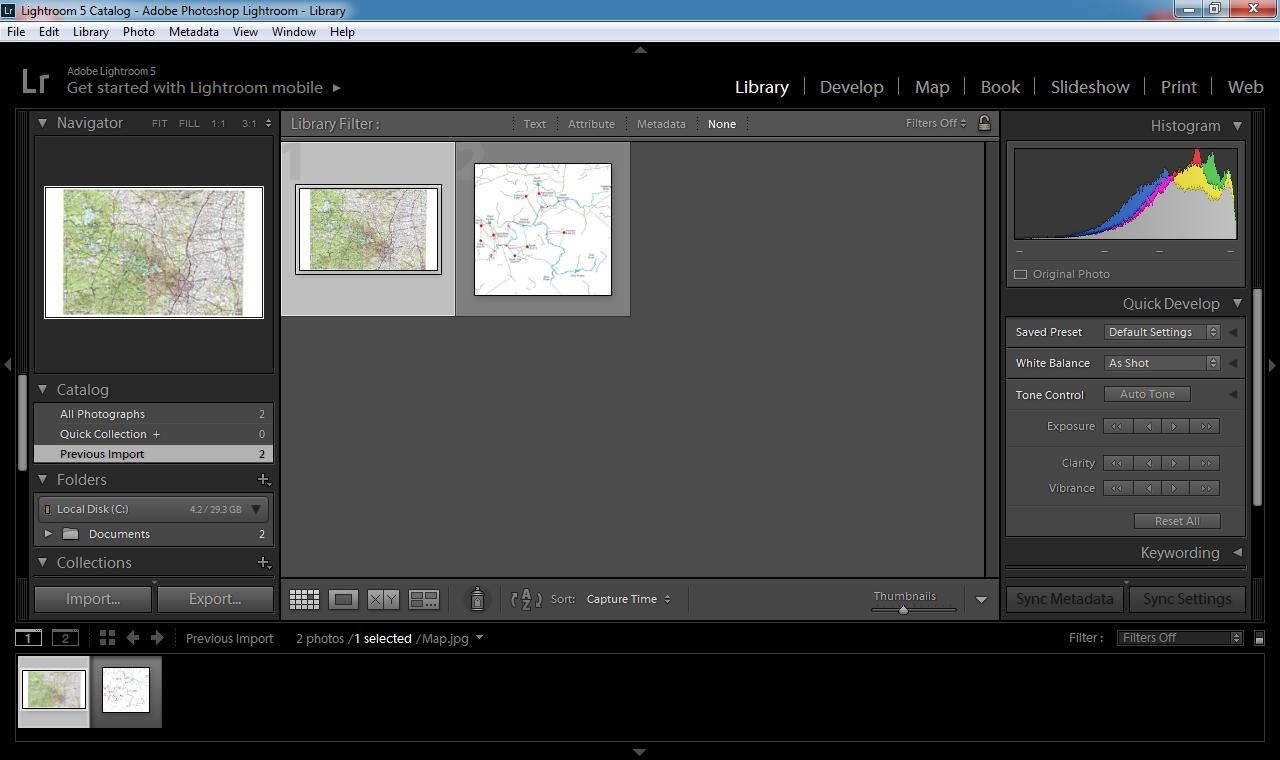Screen dimensions: 1280x760
Task: Open Lightroom mobile setup arrow
Action: coord(336,88)
